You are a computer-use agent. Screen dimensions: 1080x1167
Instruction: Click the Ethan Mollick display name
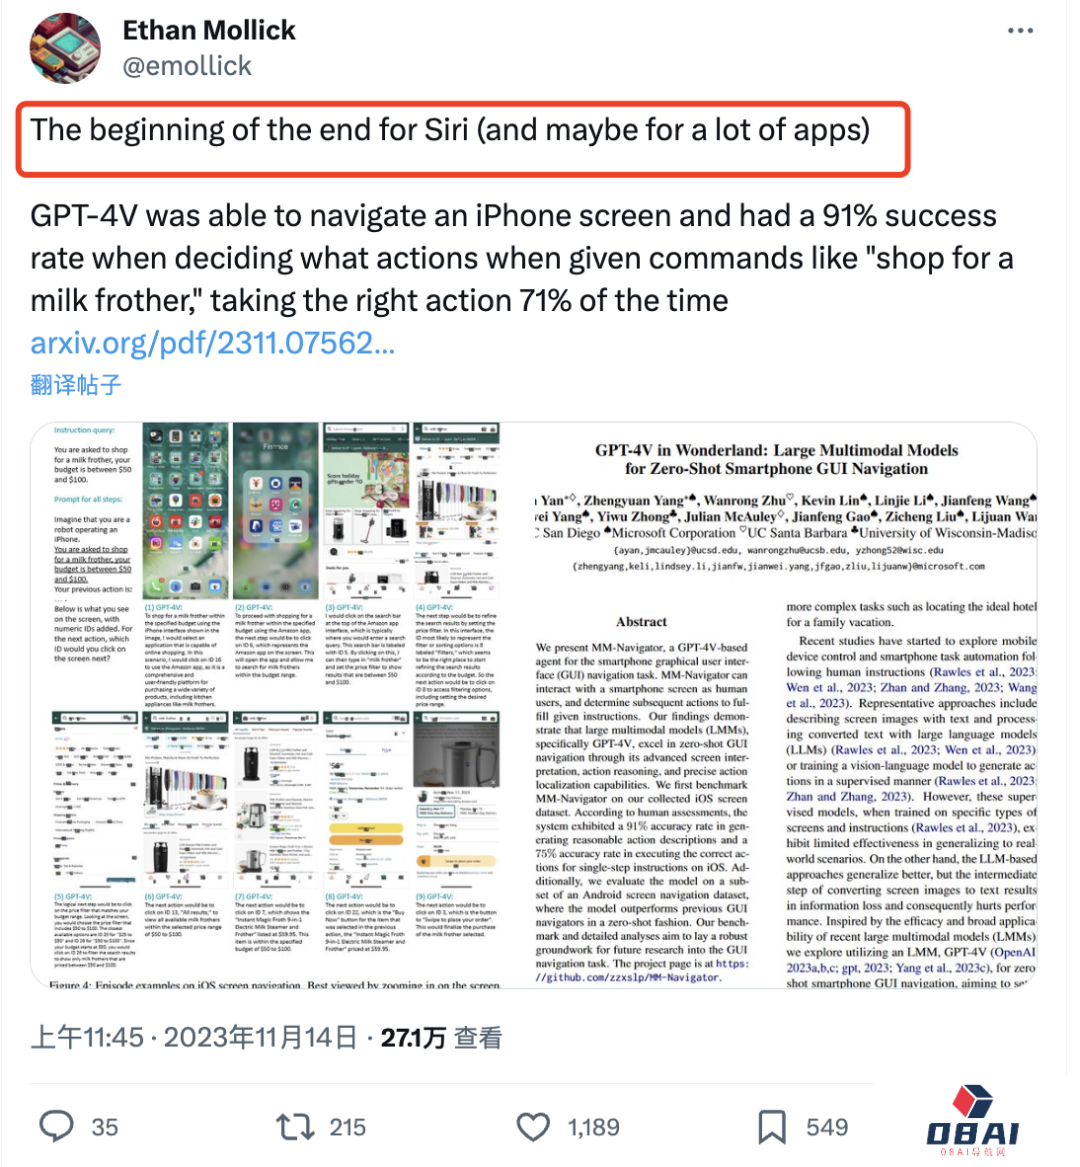tap(208, 30)
